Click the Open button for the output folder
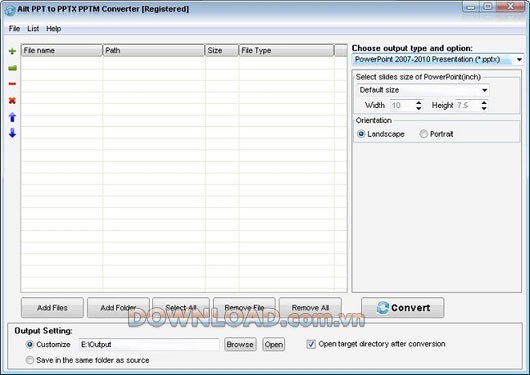Screen dimensions: 530x375 click(x=274, y=345)
